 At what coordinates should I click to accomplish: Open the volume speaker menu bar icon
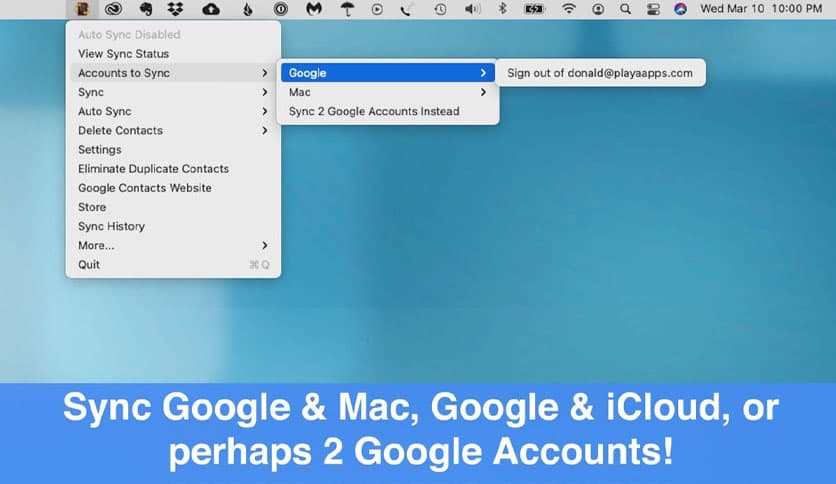tap(472, 9)
